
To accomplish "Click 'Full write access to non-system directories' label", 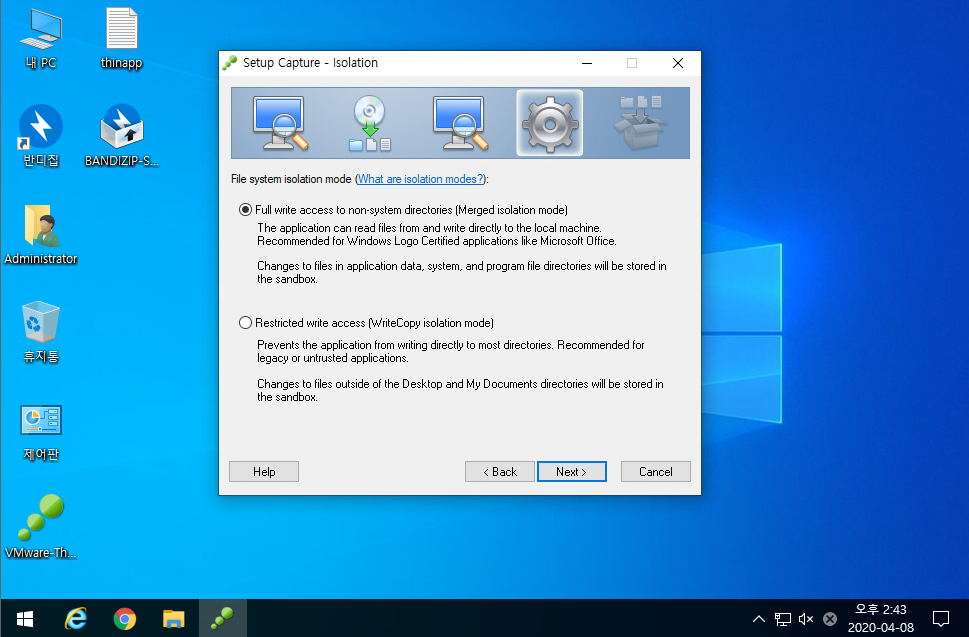I will [412, 210].
